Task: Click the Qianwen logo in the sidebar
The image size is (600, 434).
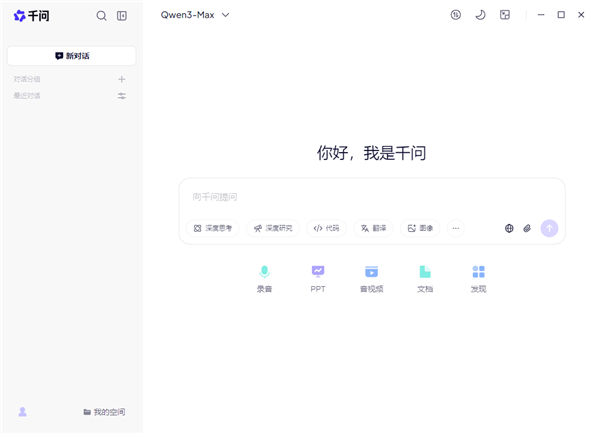Action: (31, 16)
